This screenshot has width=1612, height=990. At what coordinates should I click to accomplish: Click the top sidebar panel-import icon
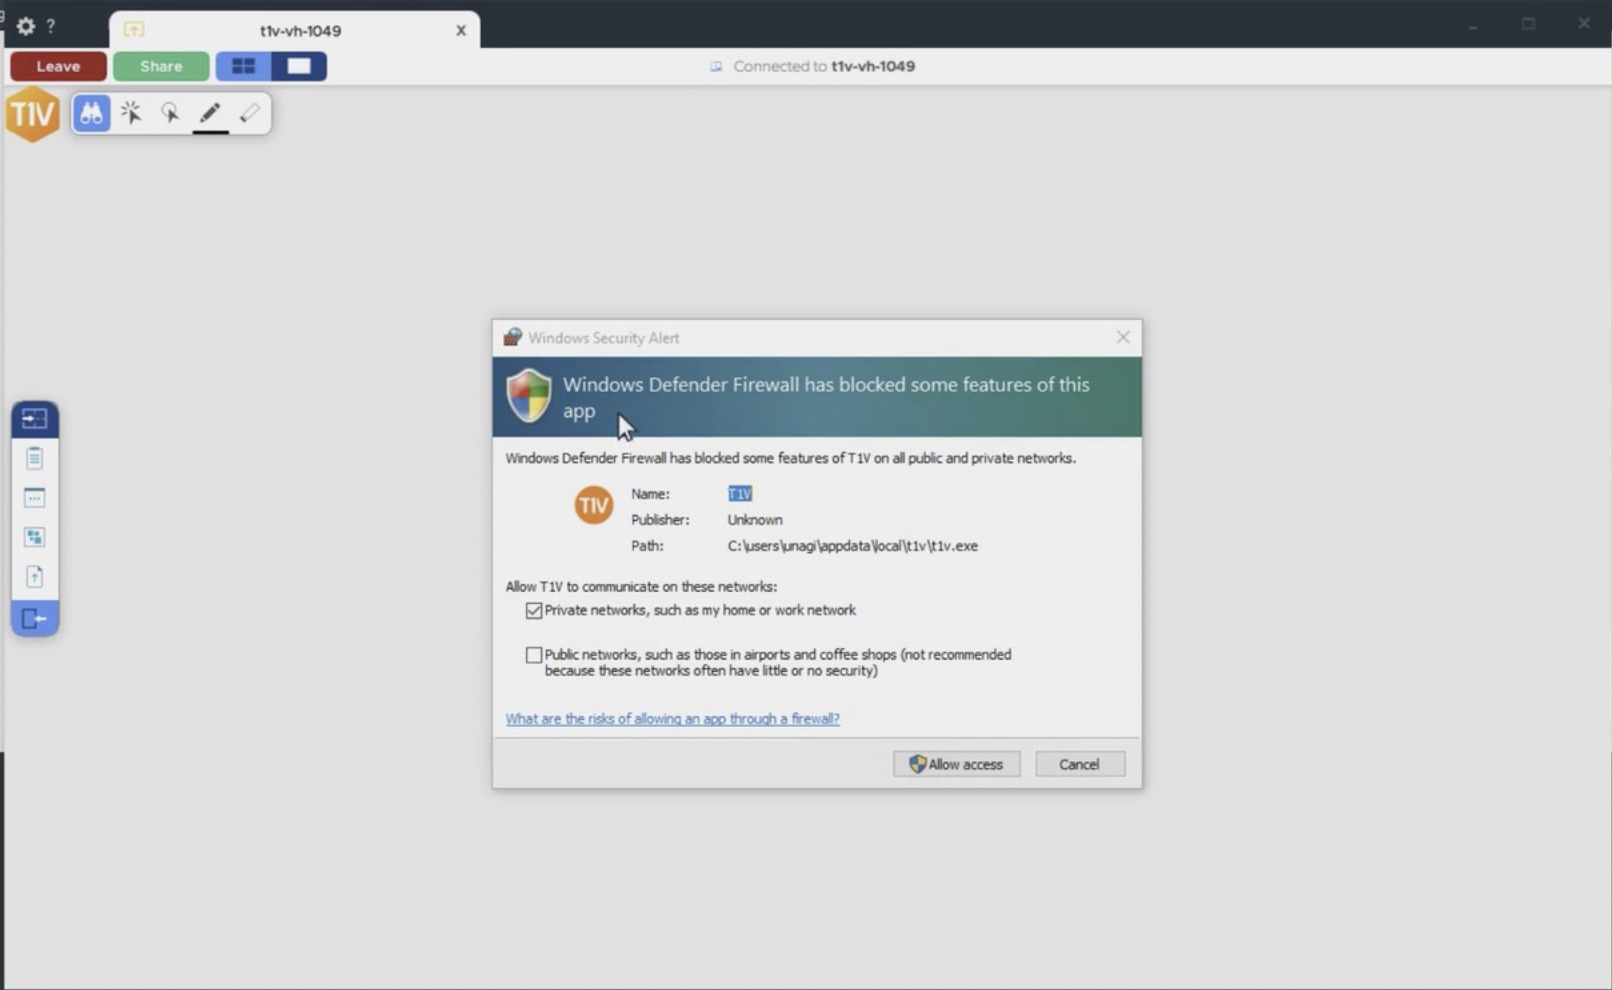pos(35,419)
